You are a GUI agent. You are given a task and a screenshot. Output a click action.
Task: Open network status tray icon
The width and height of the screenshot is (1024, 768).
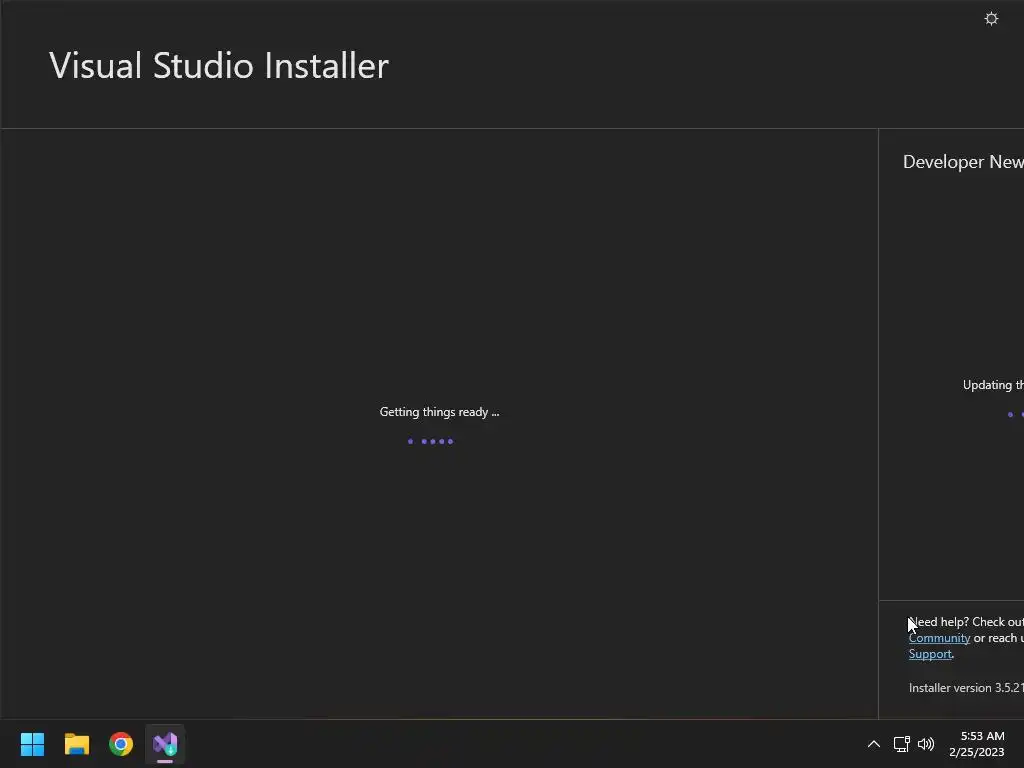(x=902, y=744)
